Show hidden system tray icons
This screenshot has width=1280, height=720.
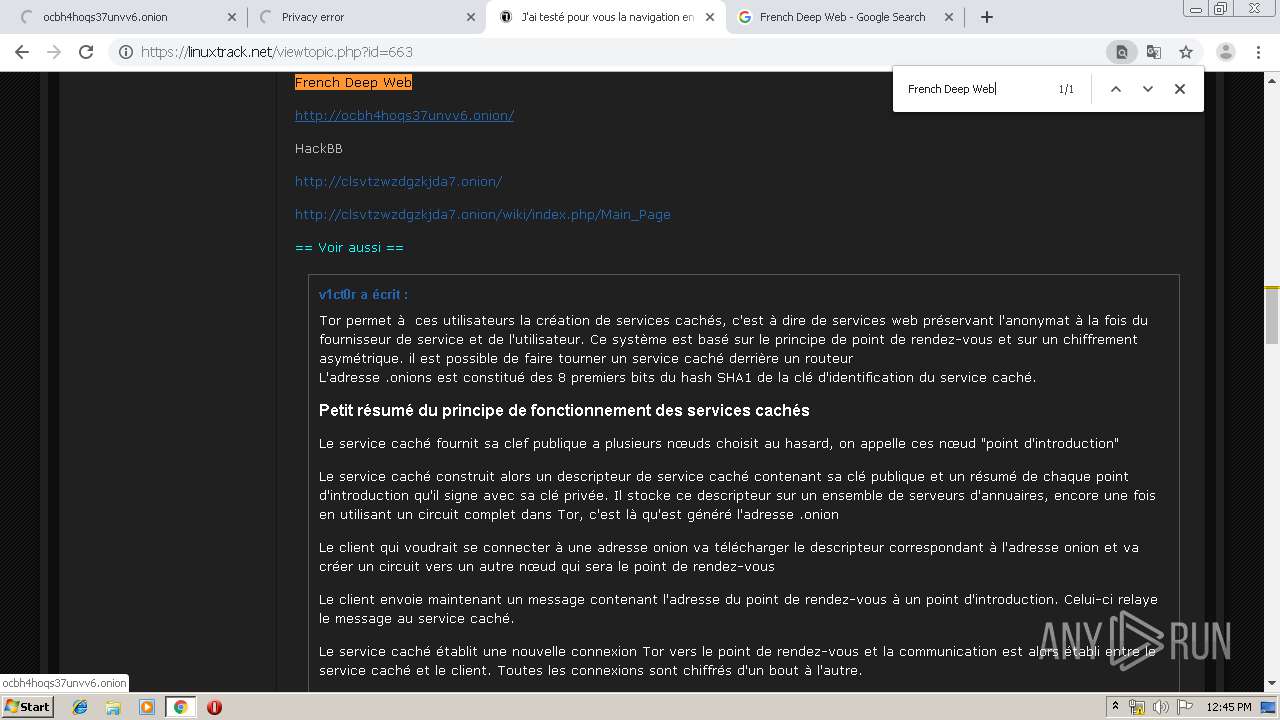1115,707
